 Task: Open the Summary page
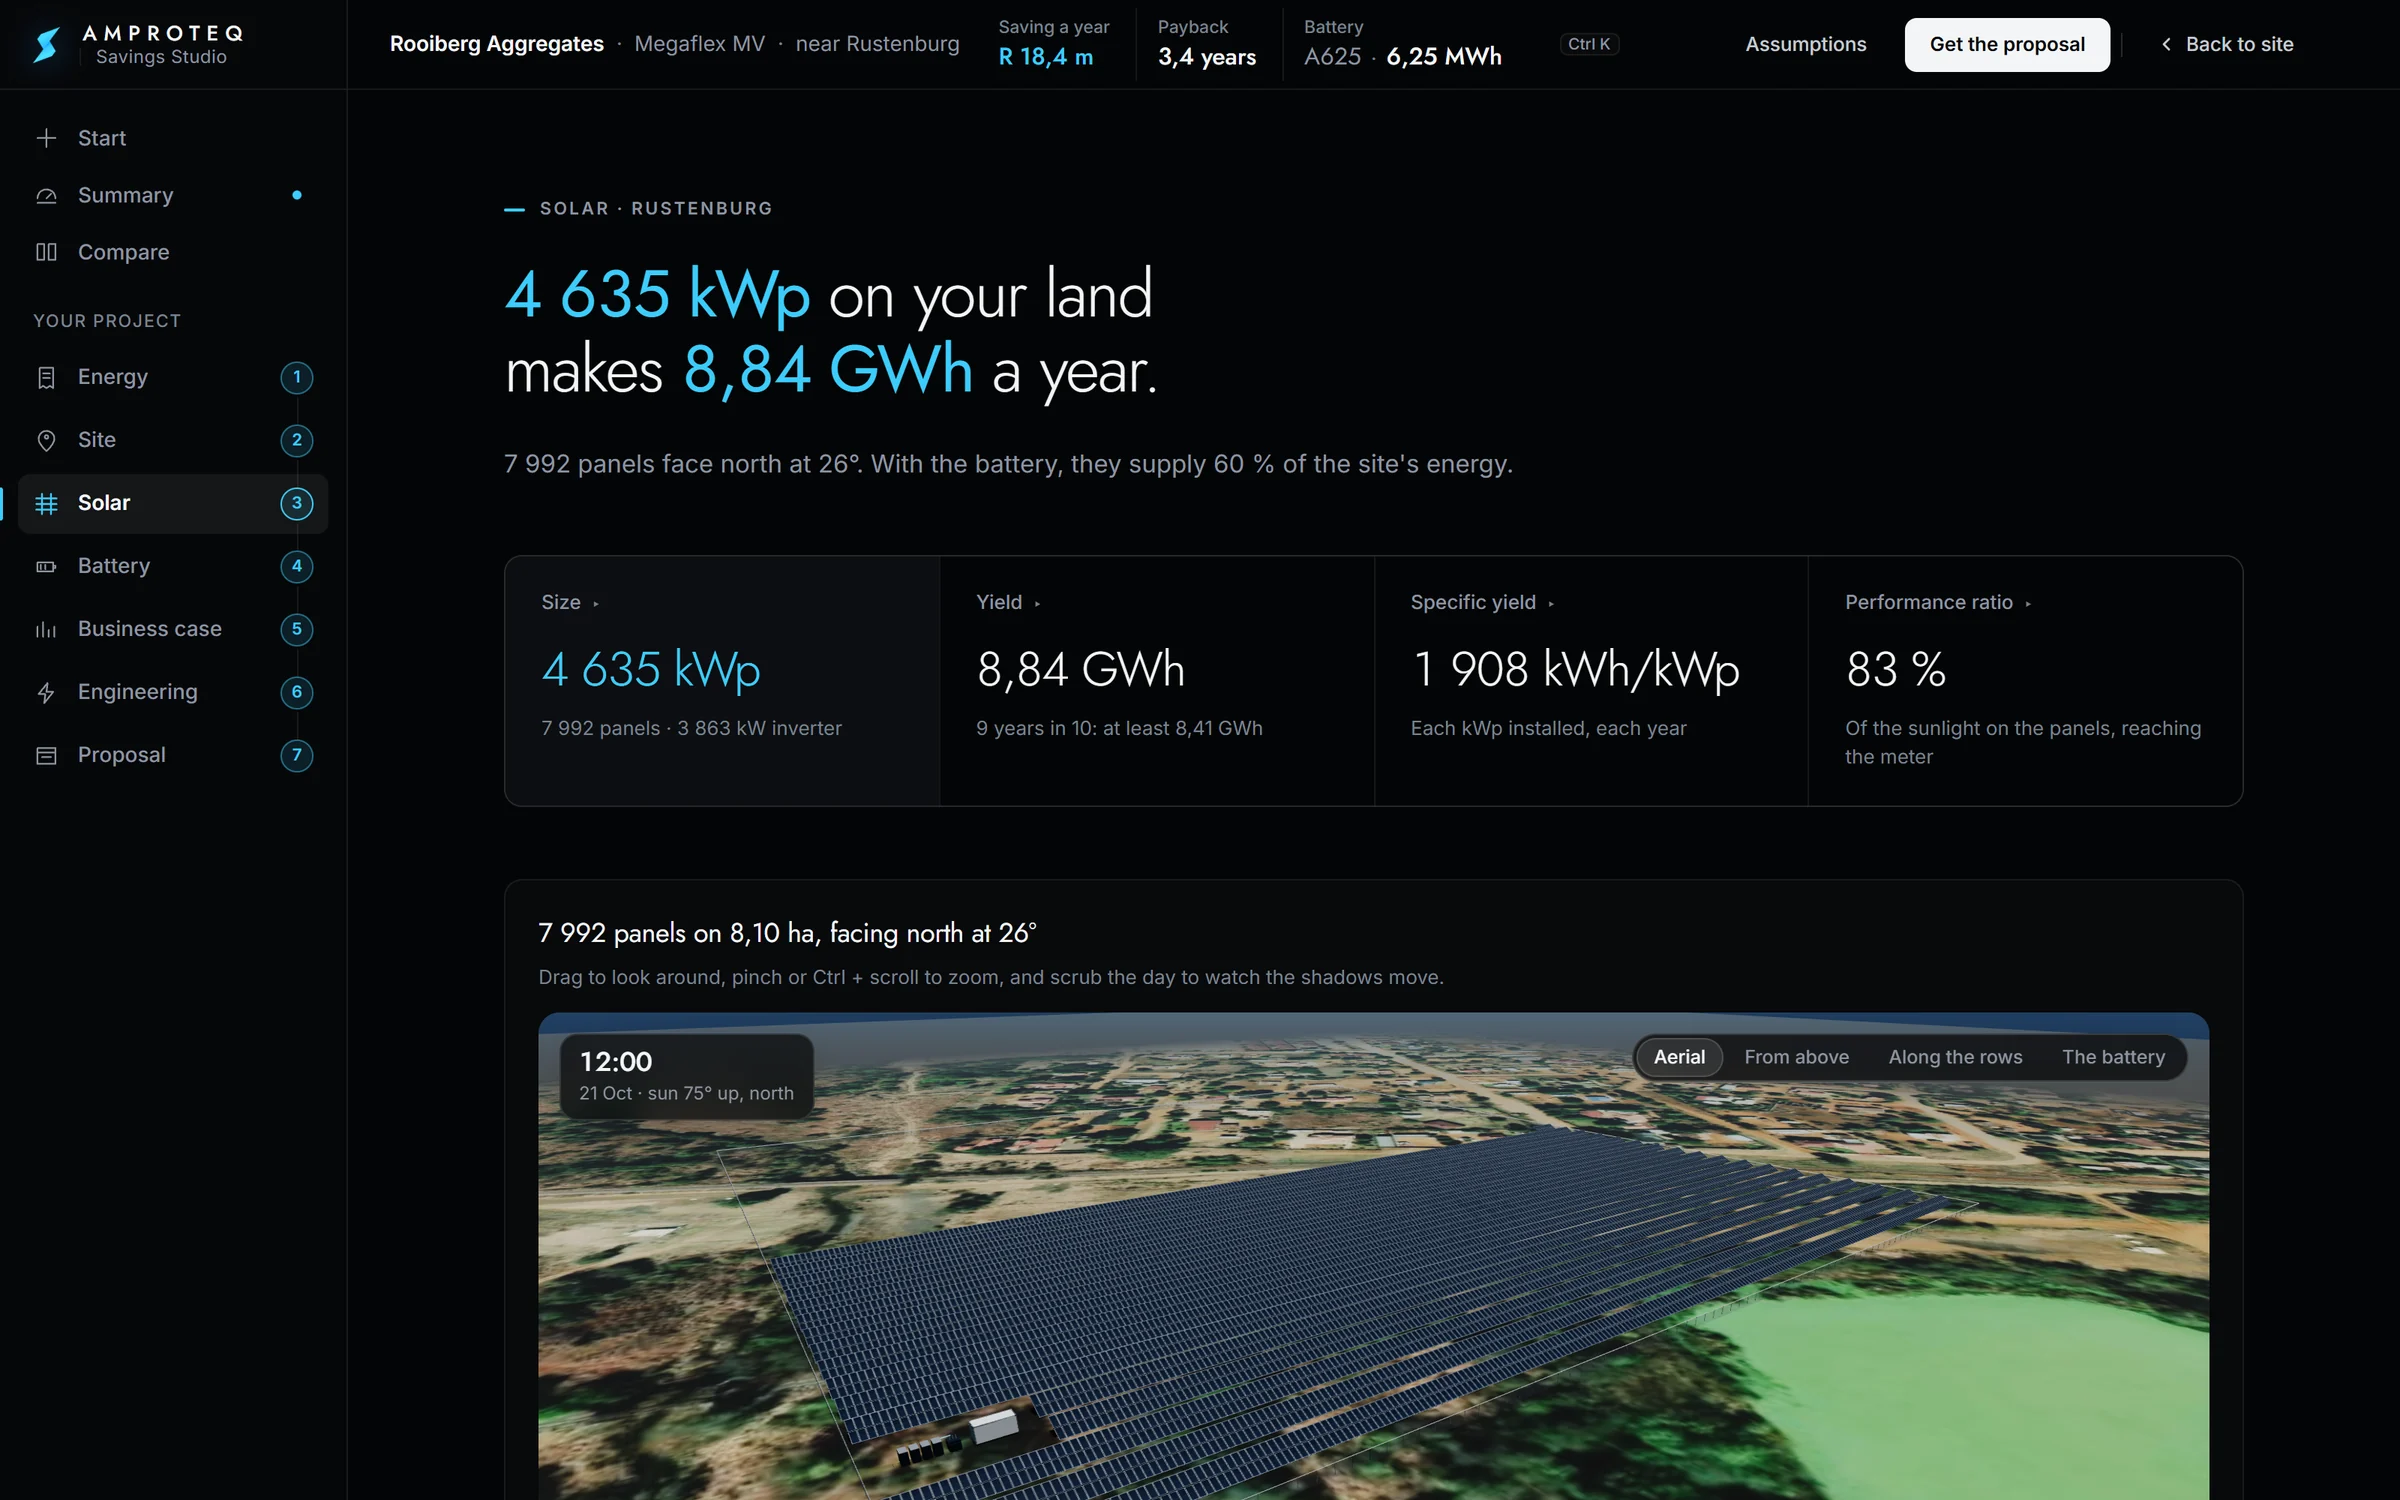173,196
